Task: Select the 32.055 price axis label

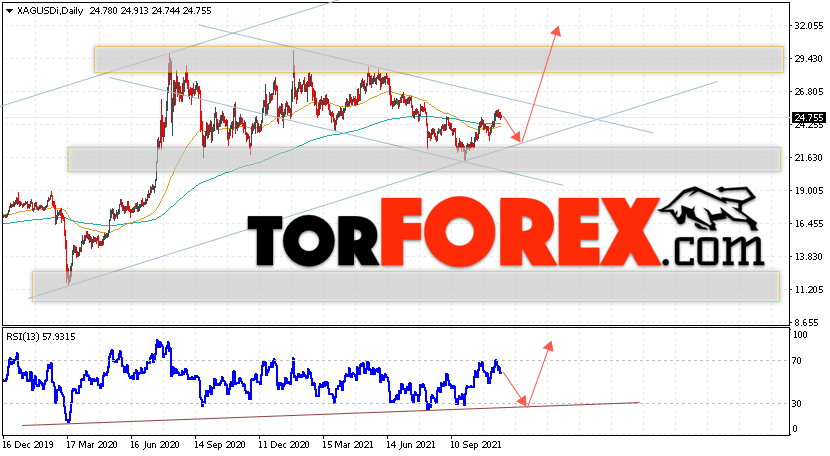Action: coord(809,25)
